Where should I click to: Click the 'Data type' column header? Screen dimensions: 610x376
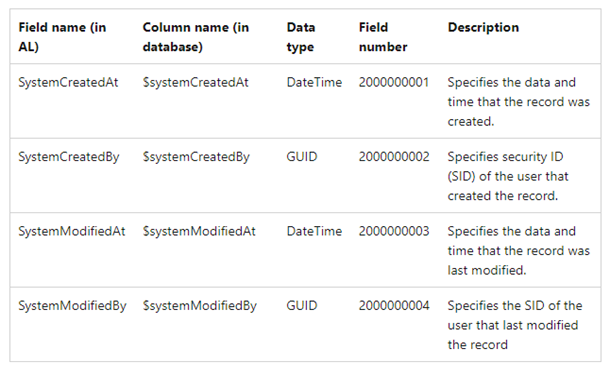click(x=301, y=37)
